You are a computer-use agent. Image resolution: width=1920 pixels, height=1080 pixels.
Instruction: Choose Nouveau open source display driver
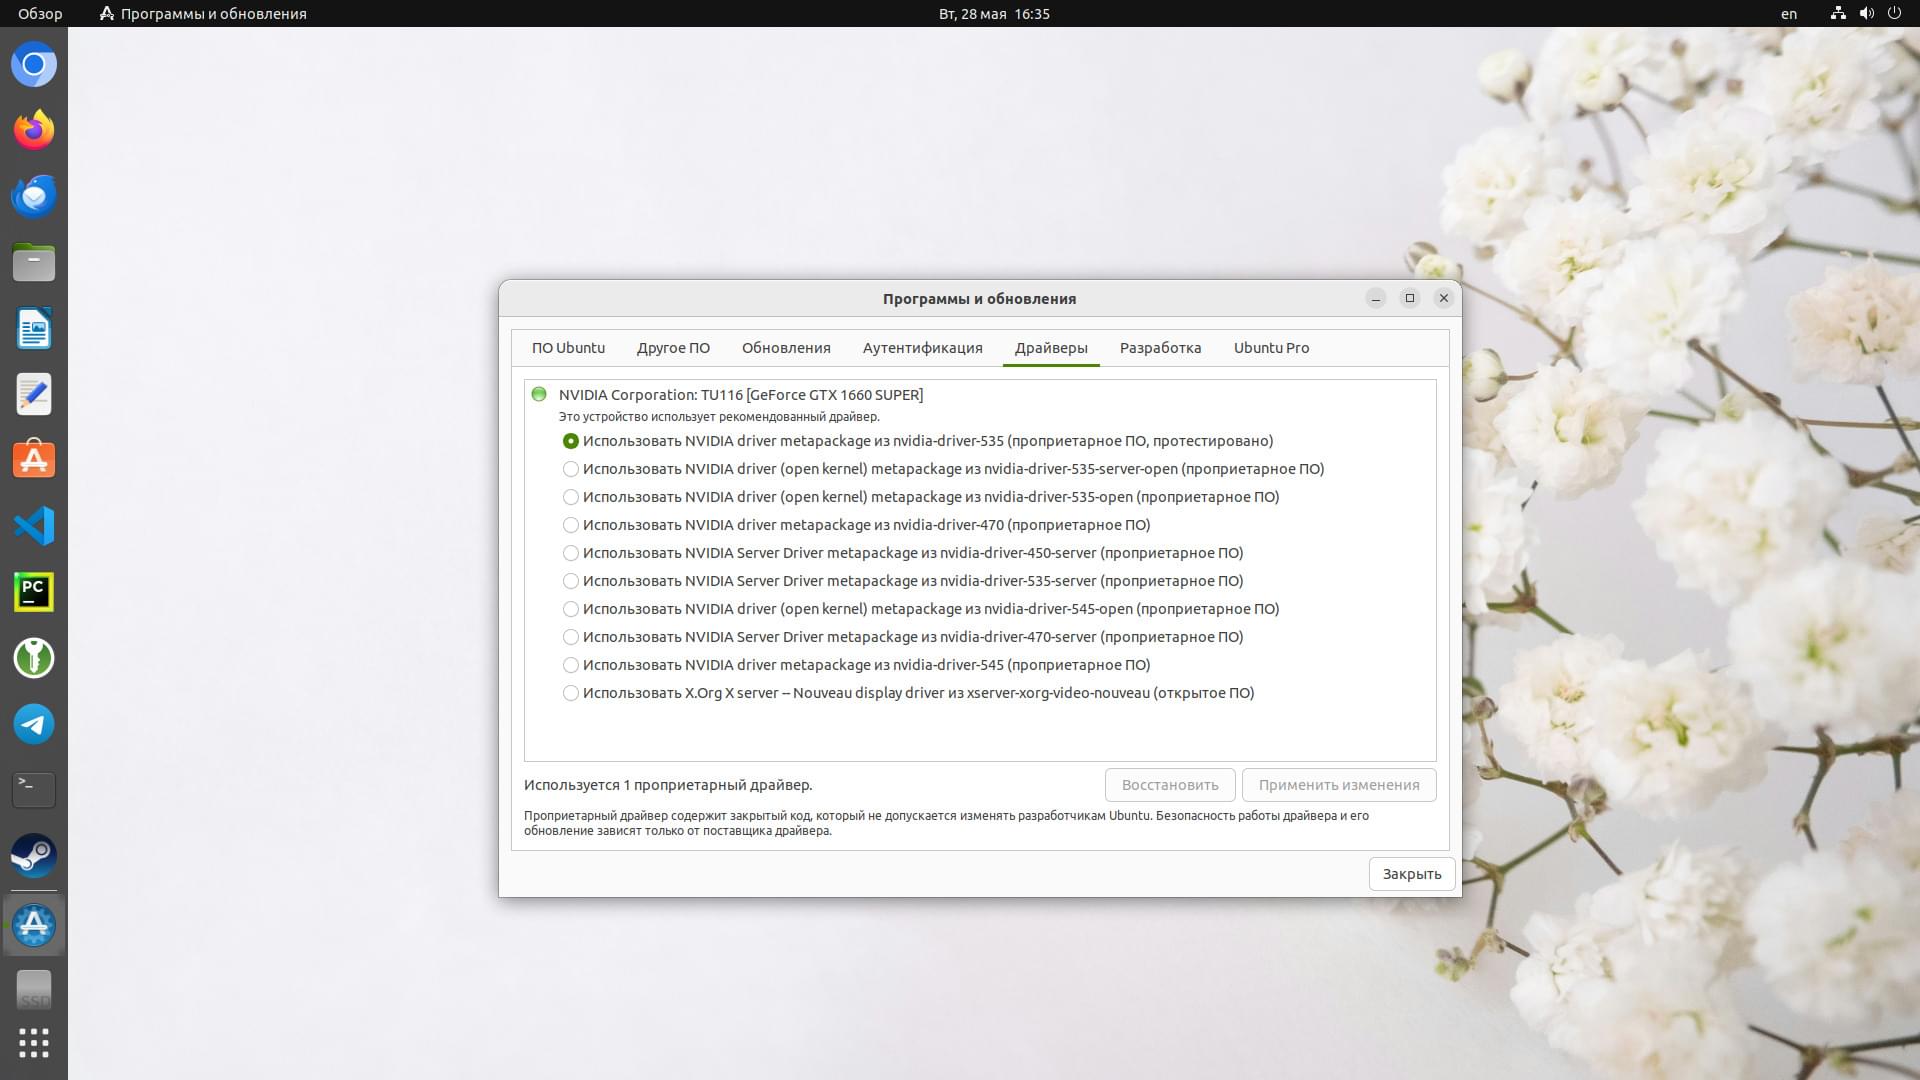point(908,693)
